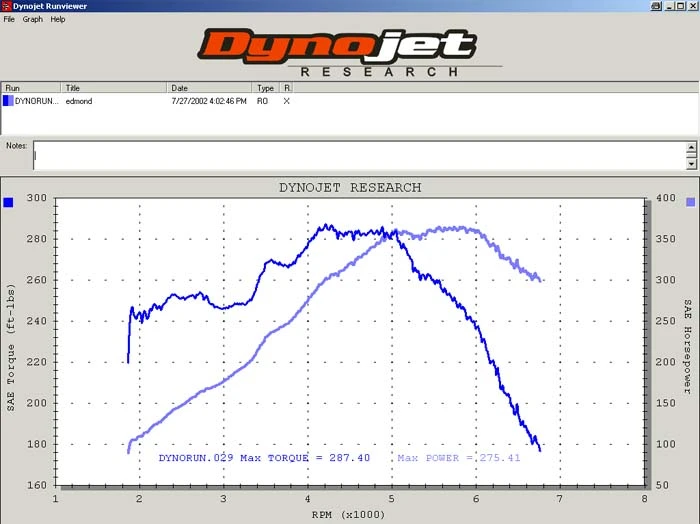Viewport: 700px width, 524px height.
Task: Click the SAE Horsepower axis label
Action: [x=688, y=347]
